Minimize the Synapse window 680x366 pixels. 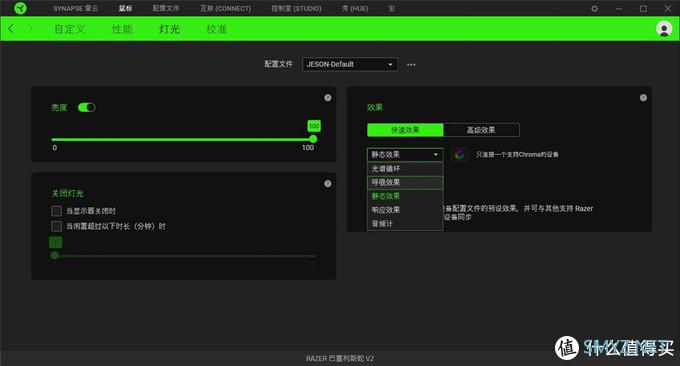coord(619,8)
